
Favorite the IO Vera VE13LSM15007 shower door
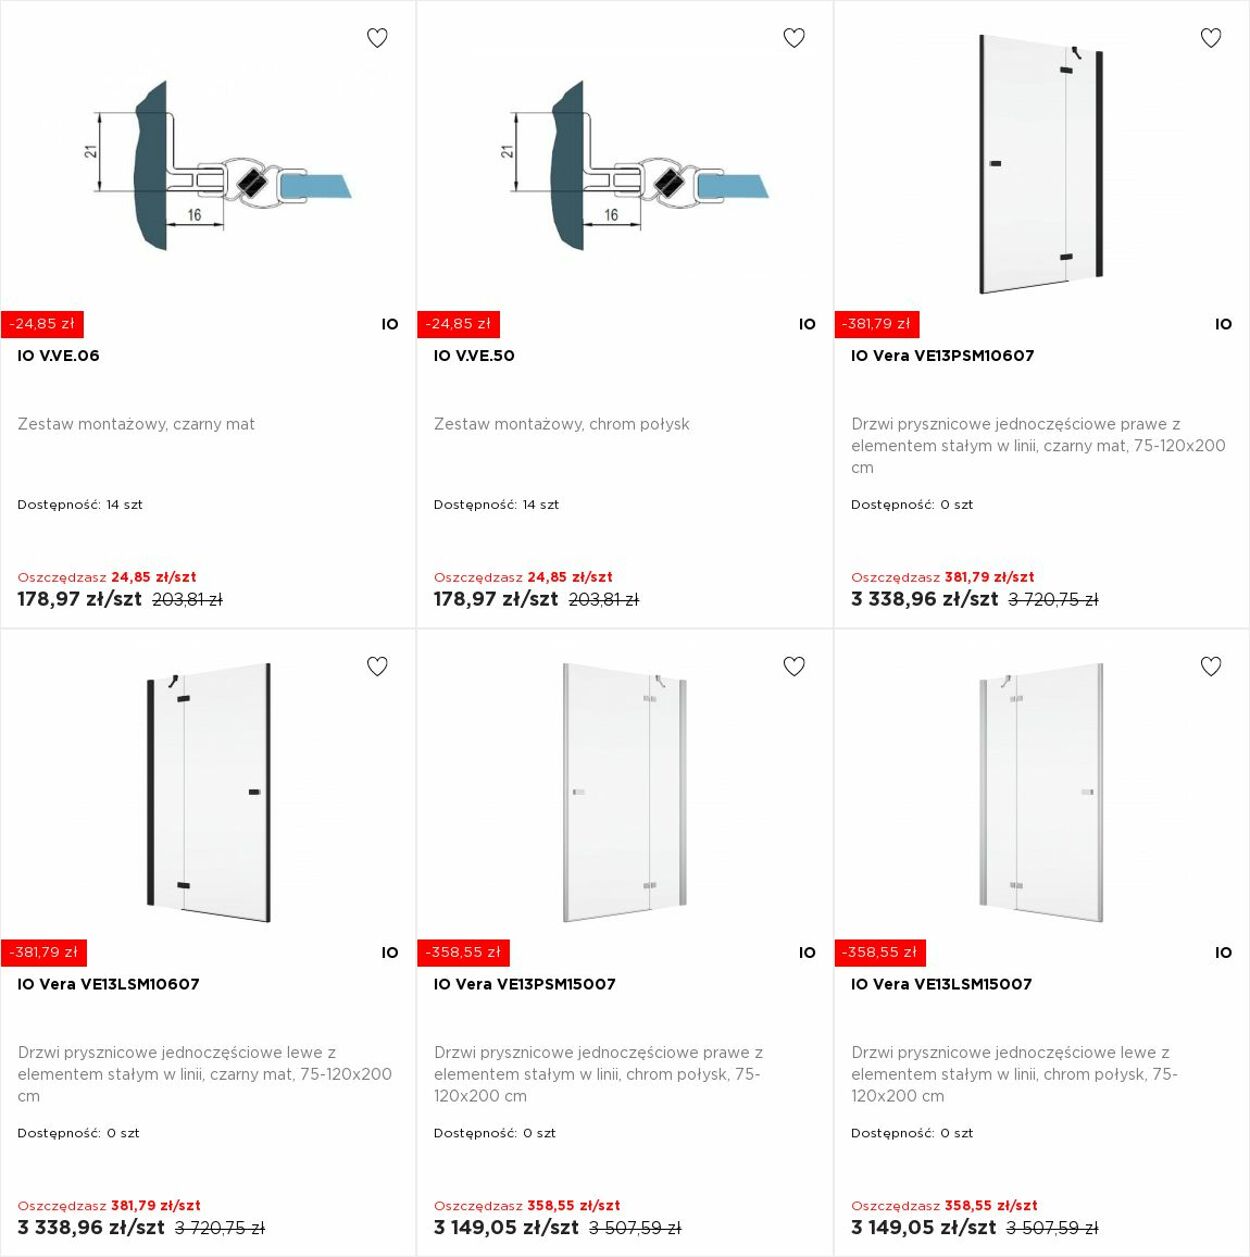click(1211, 666)
